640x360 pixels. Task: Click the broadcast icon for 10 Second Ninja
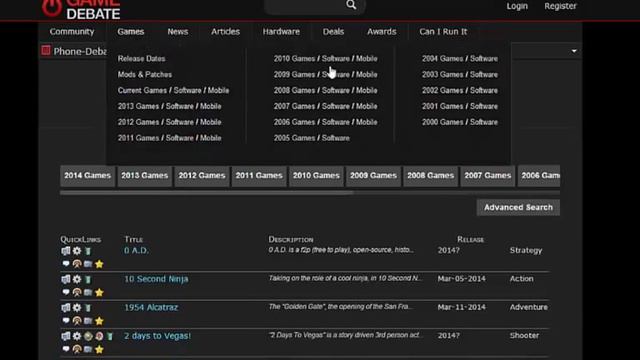click(77, 292)
